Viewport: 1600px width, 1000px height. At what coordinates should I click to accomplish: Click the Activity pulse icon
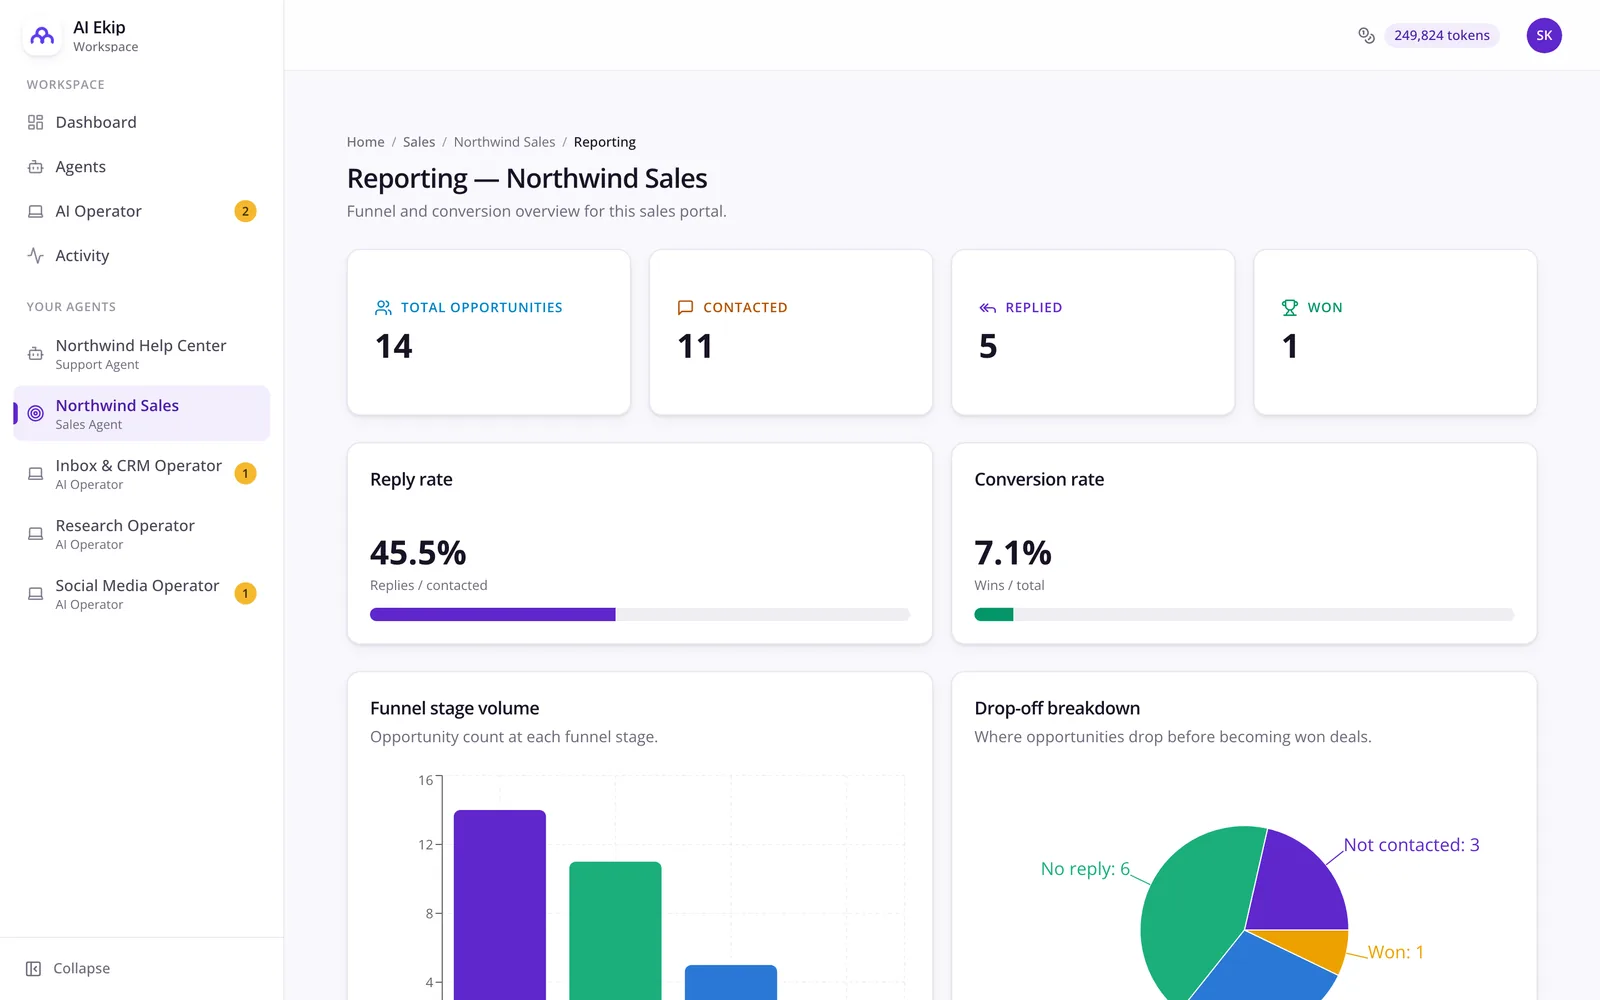pyautogui.click(x=35, y=255)
